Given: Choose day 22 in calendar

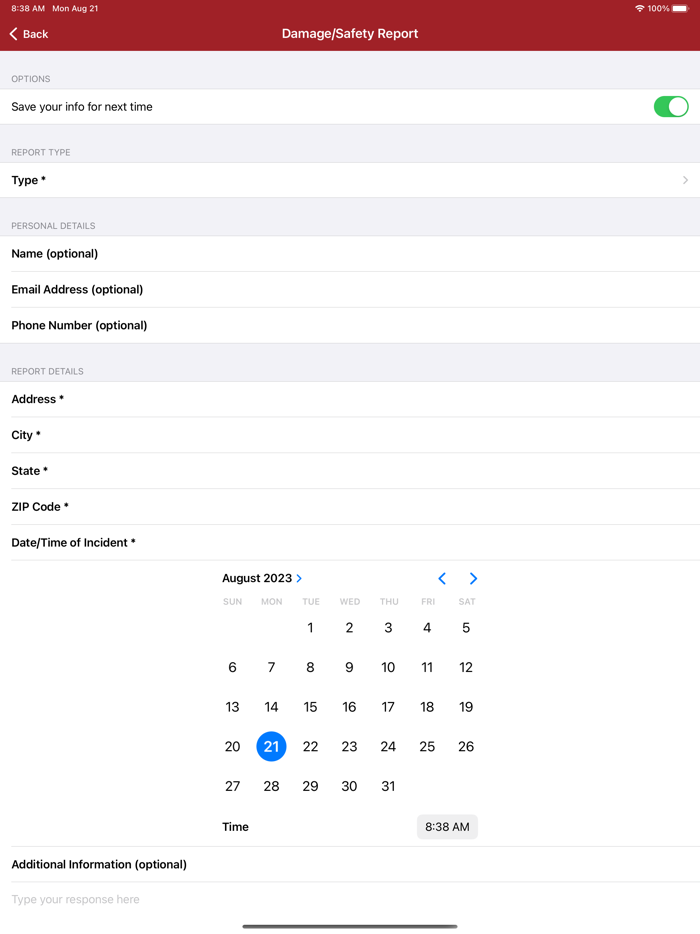Looking at the screenshot, I should click(x=310, y=746).
